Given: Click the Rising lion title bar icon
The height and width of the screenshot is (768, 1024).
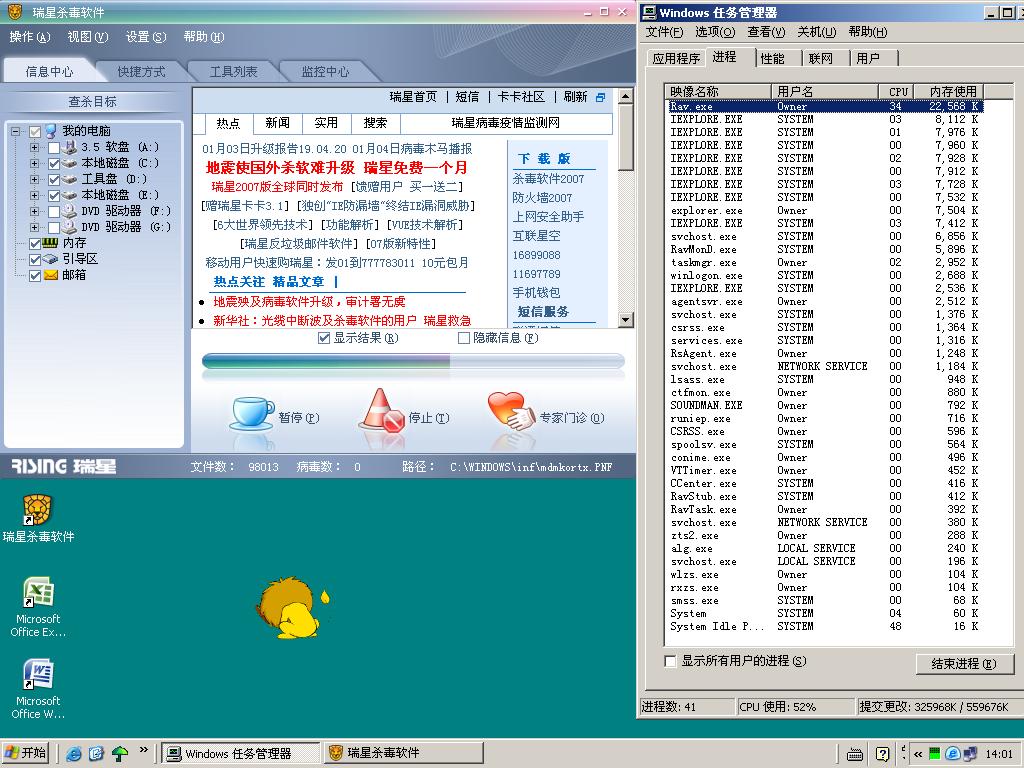Looking at the screenshot, I should click(15, 12).
